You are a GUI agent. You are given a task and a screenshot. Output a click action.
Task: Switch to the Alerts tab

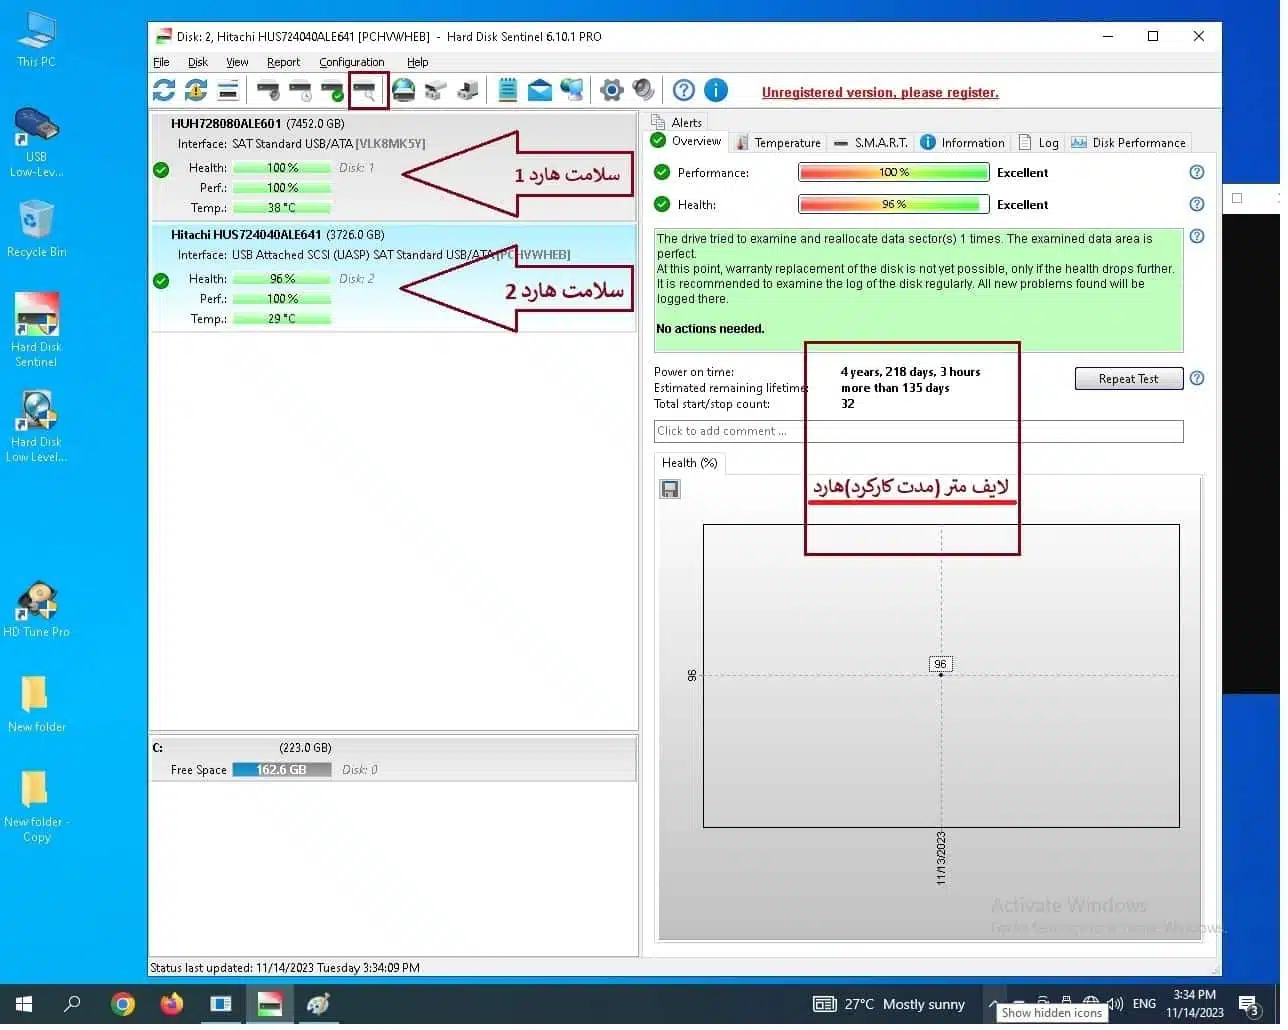click(677, 123)
